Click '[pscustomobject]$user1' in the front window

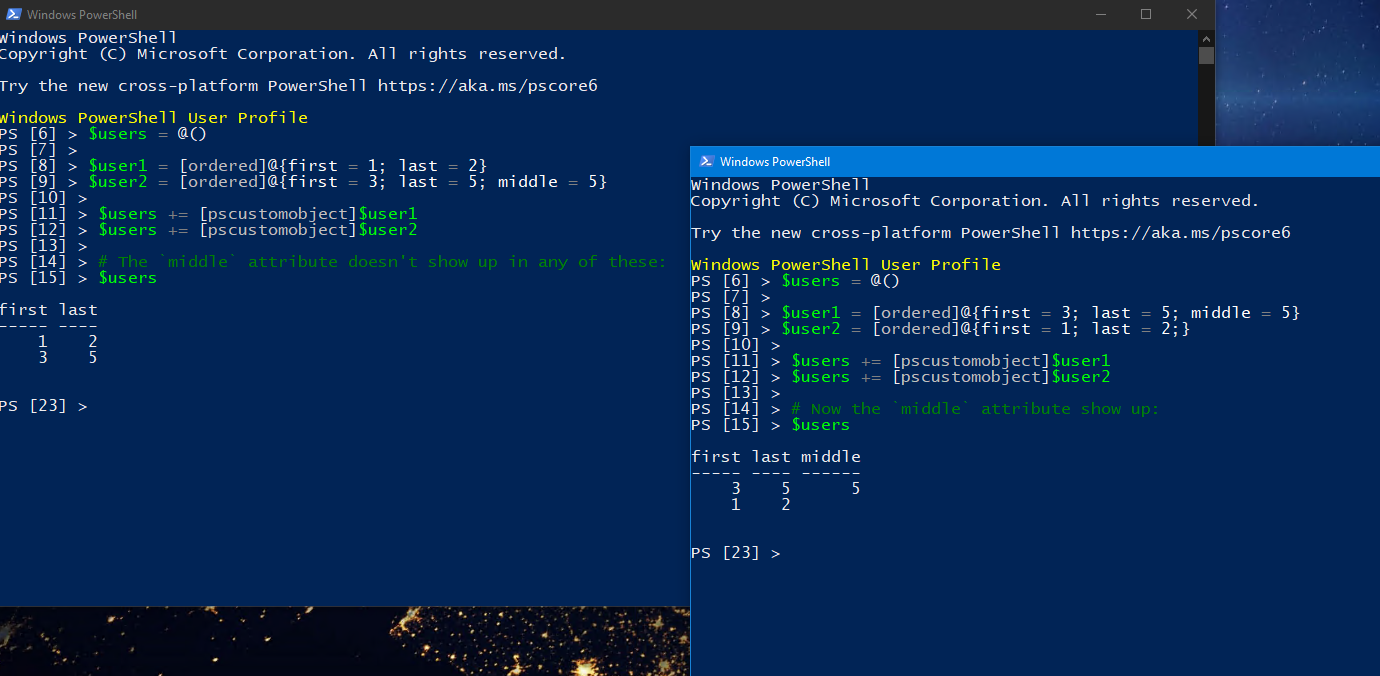point(1001,361)
